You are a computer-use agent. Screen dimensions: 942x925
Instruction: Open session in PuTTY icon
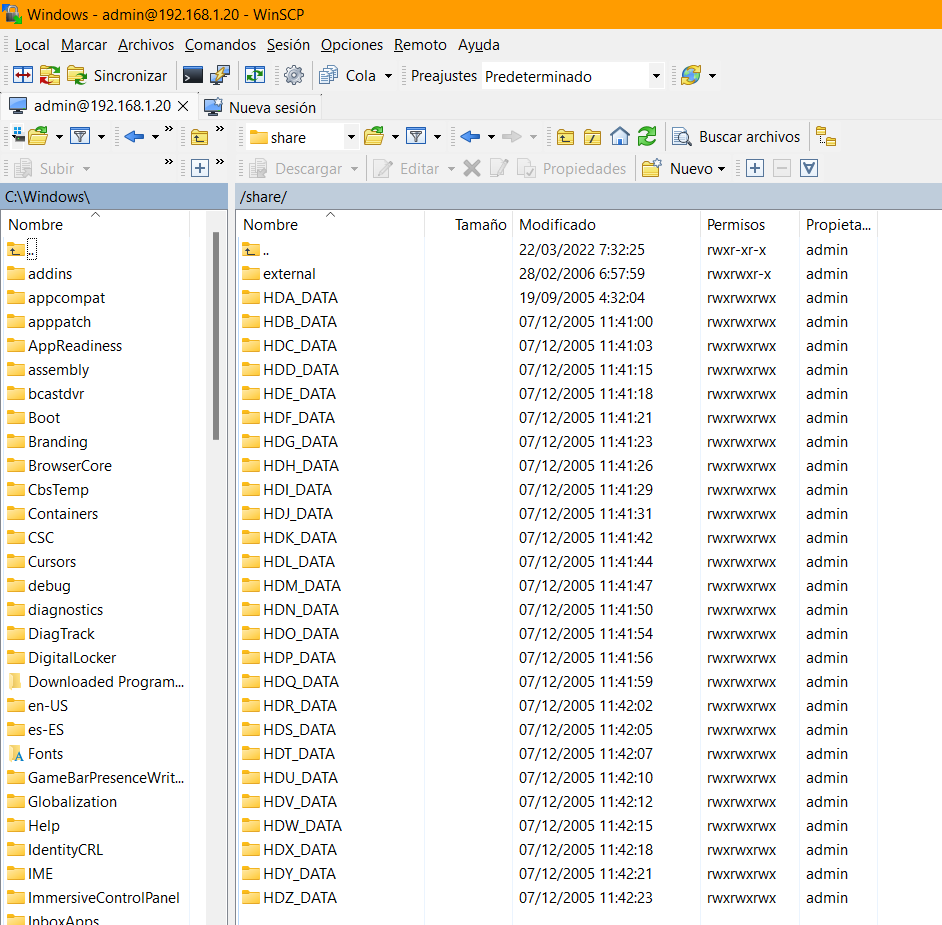[x=220, y=76]
